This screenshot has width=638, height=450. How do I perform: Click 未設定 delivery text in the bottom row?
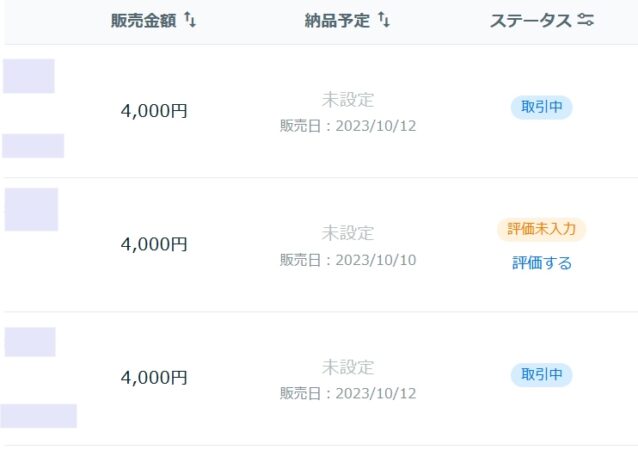(347, 366)
